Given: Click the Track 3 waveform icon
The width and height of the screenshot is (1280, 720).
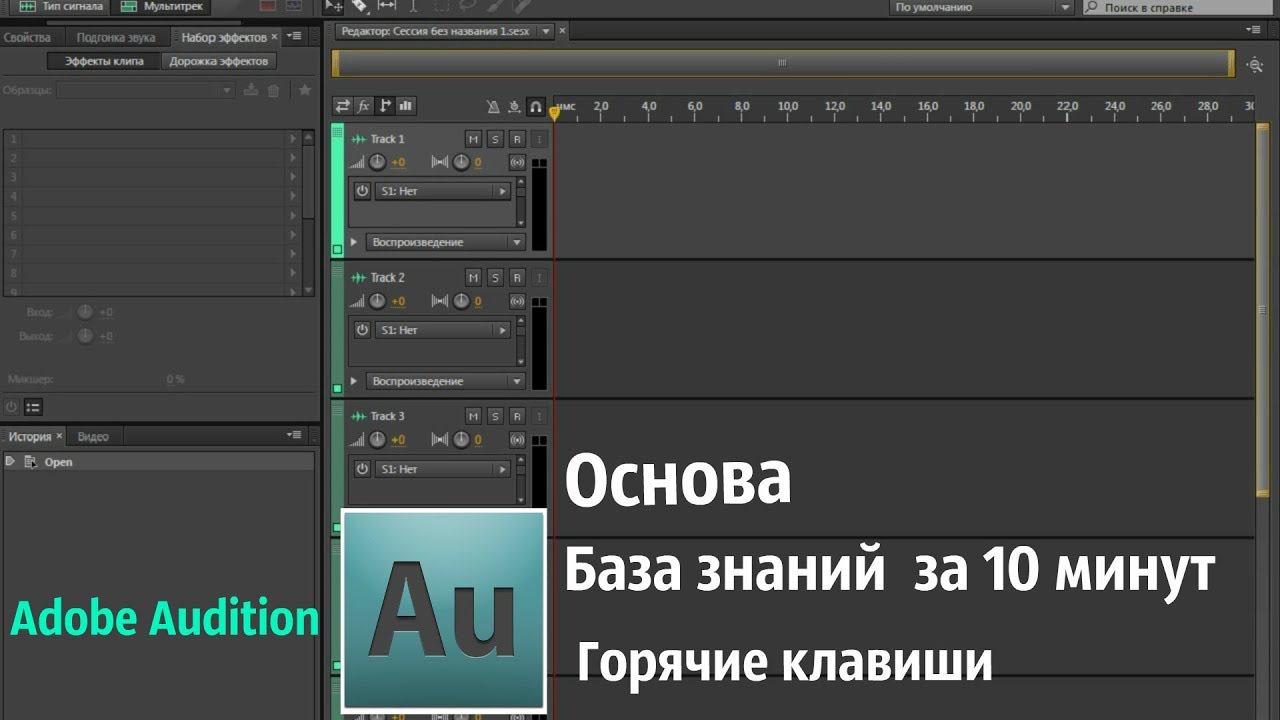Looking at the screenshot, I should click(359, 416).
